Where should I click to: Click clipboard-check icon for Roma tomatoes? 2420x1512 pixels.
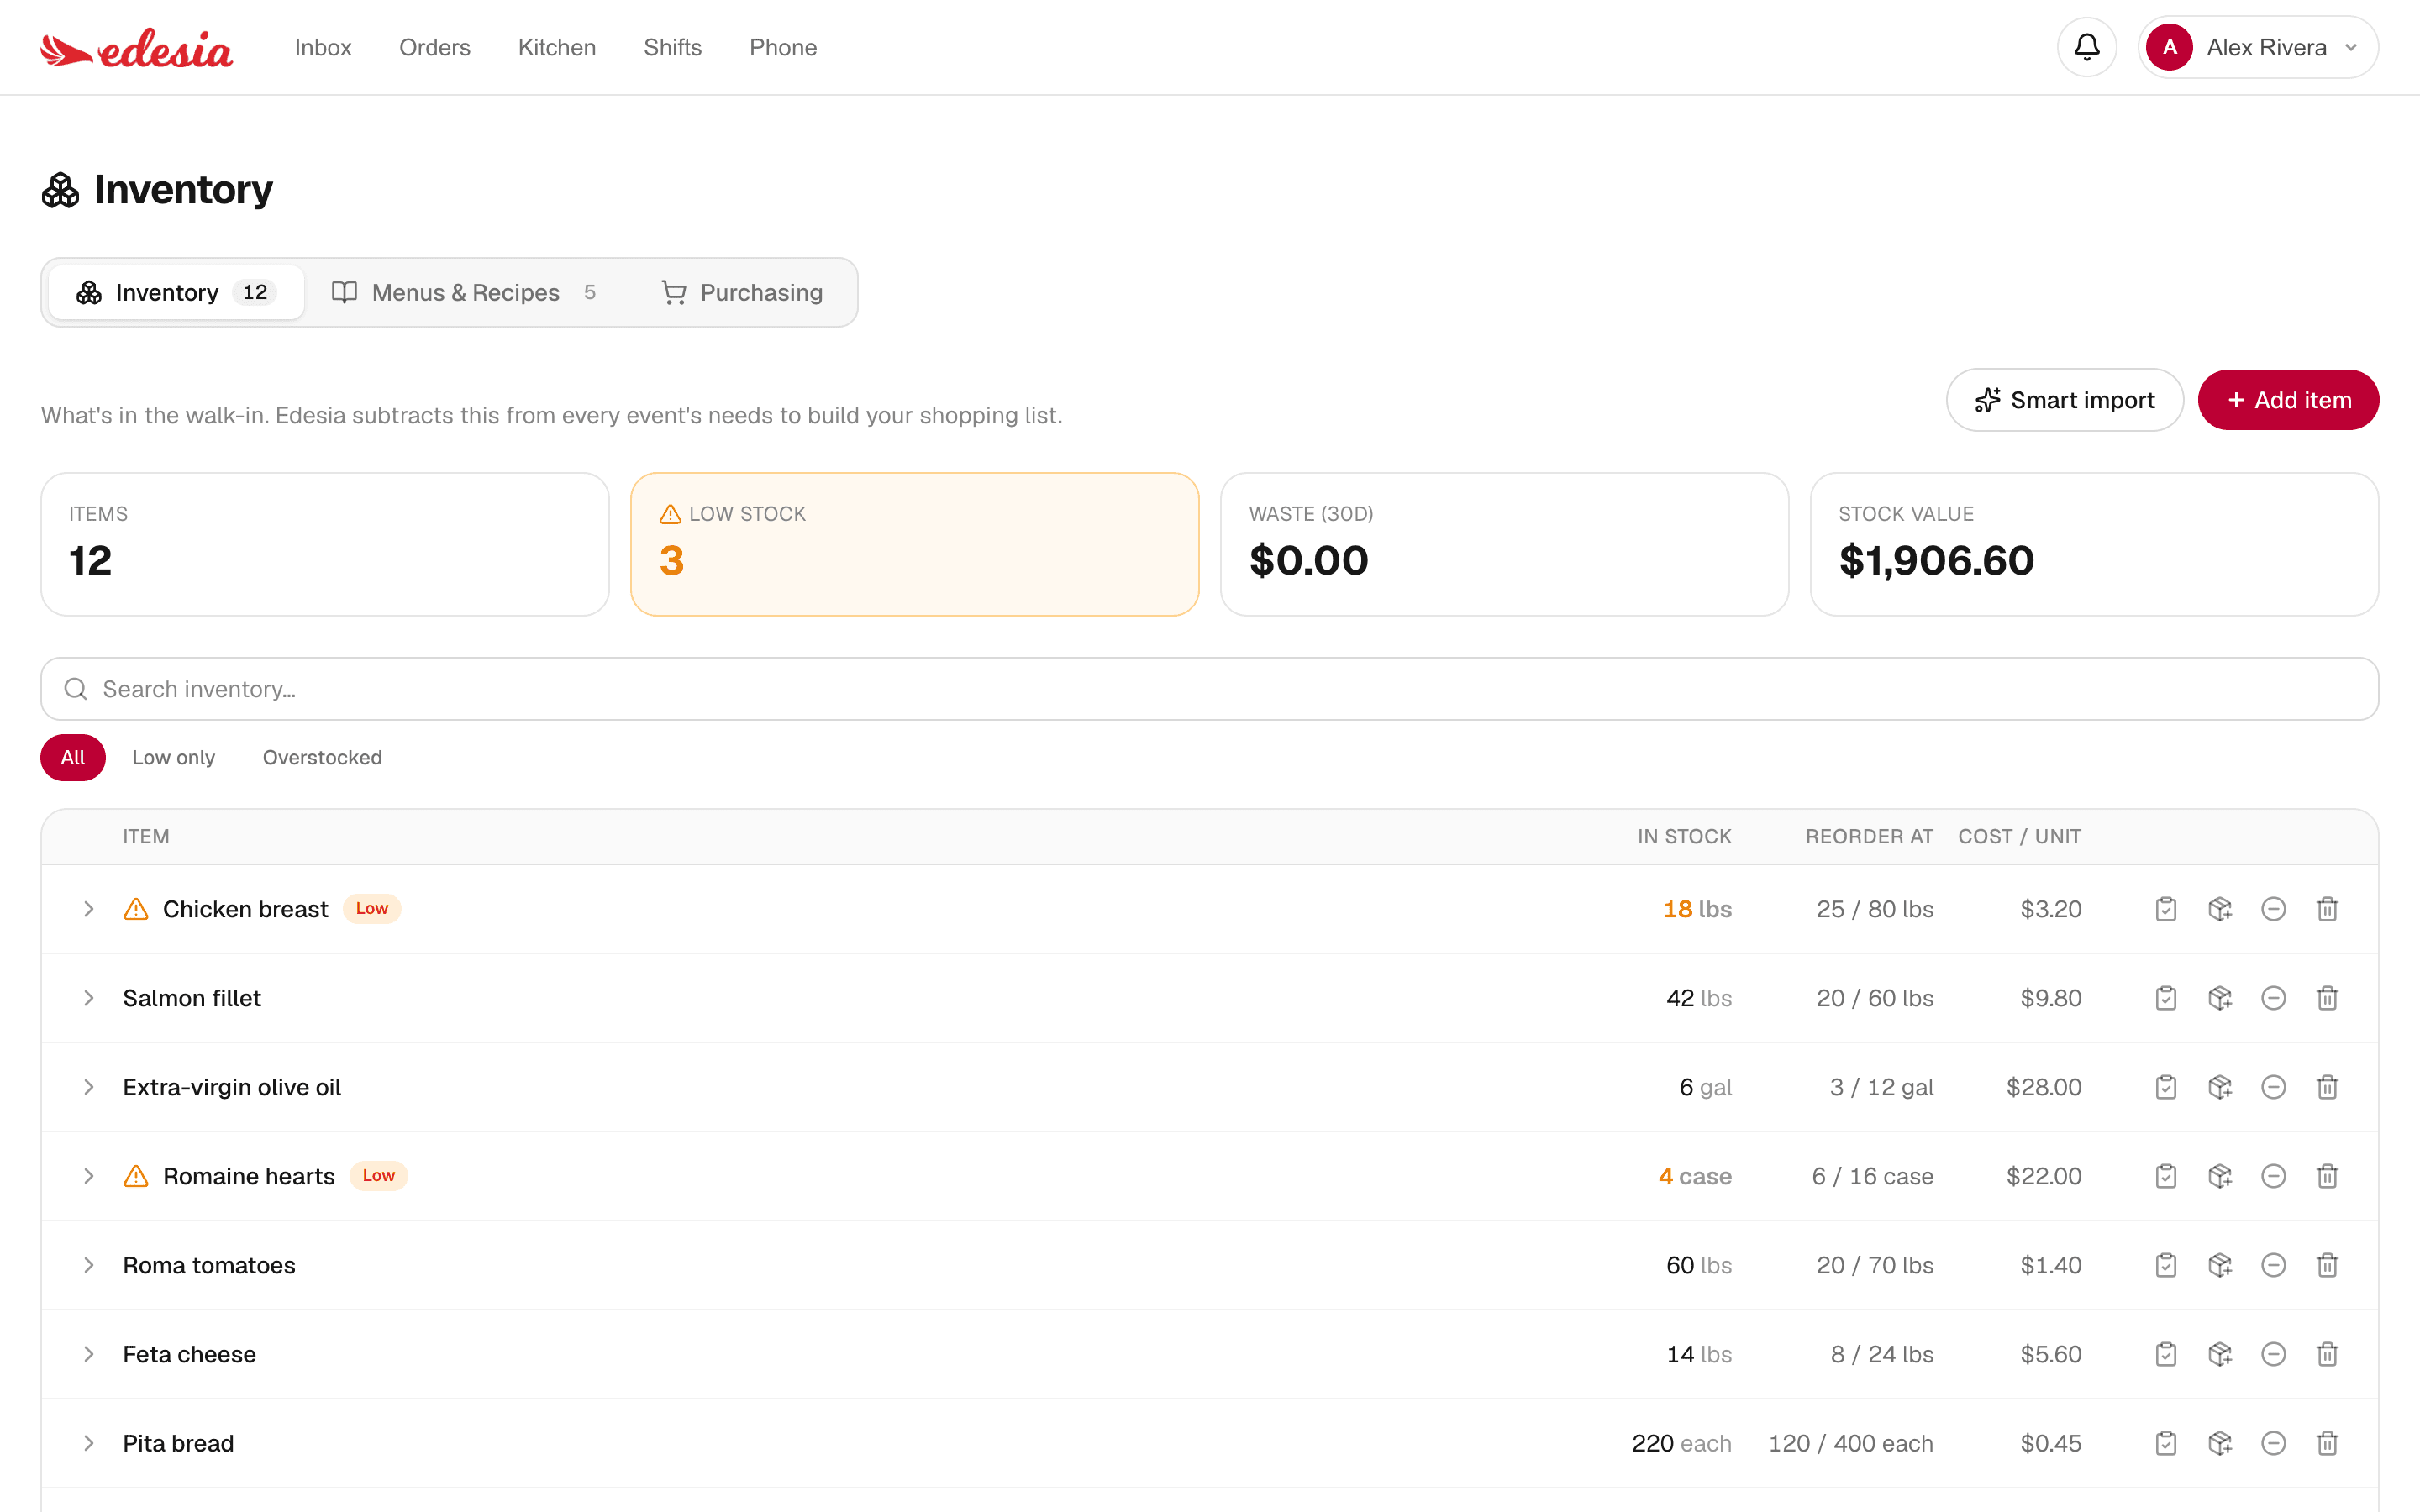[x=2166, y=1265]
